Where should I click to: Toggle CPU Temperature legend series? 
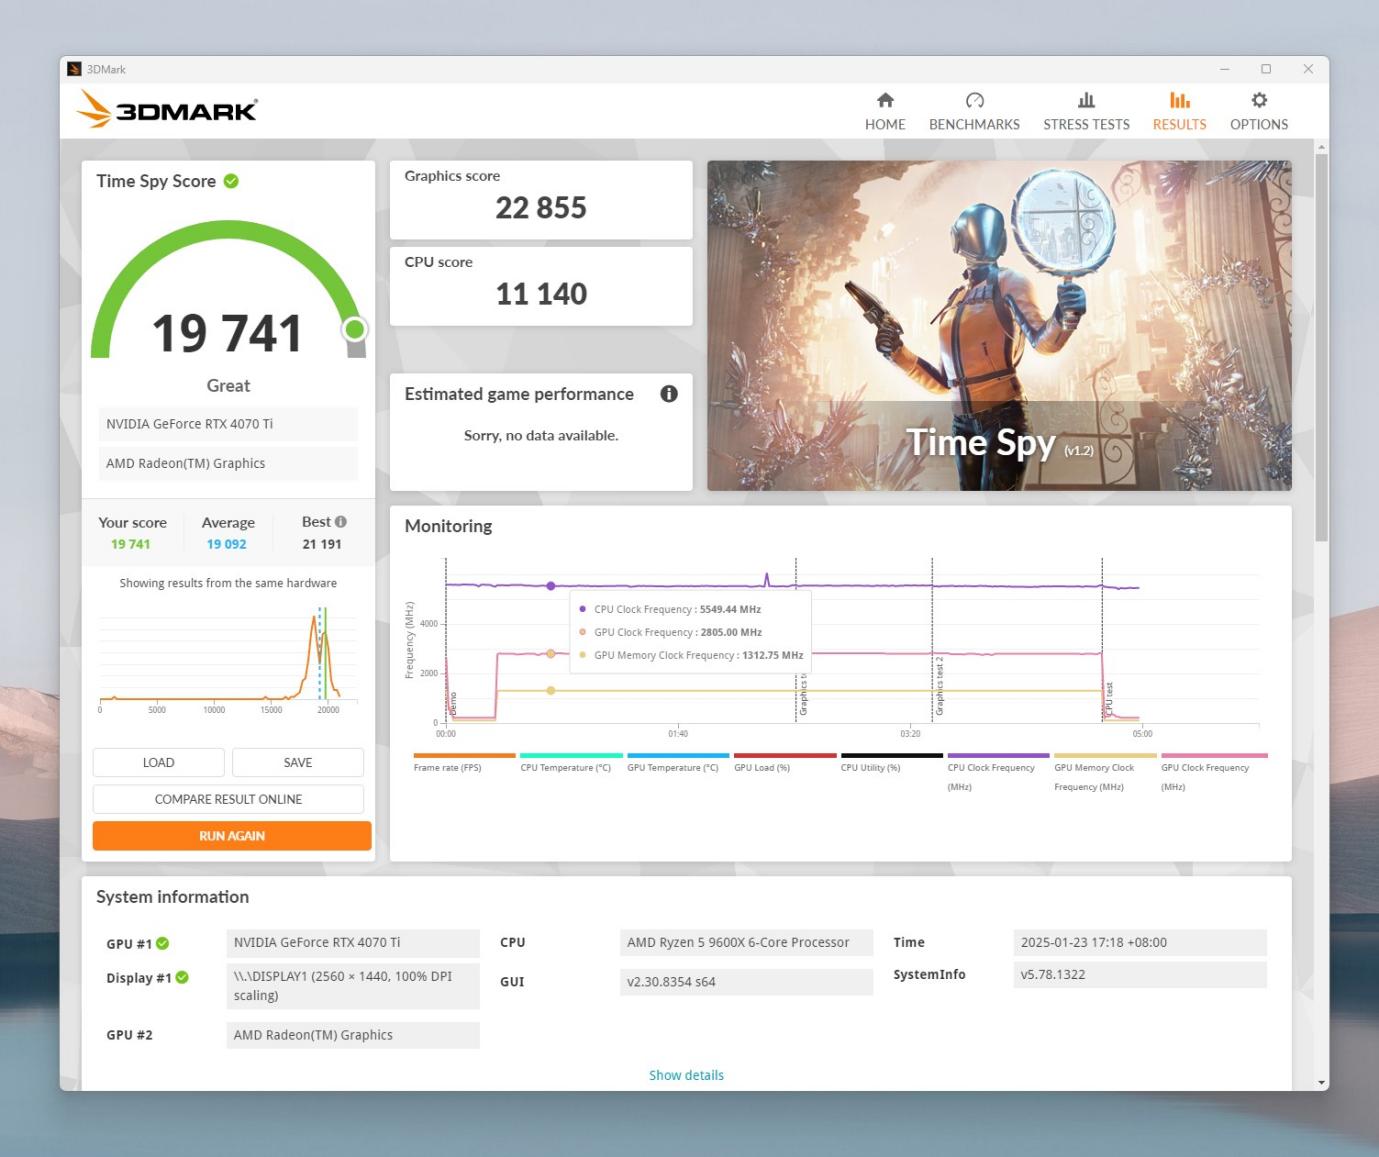click(x=571, y=762)
